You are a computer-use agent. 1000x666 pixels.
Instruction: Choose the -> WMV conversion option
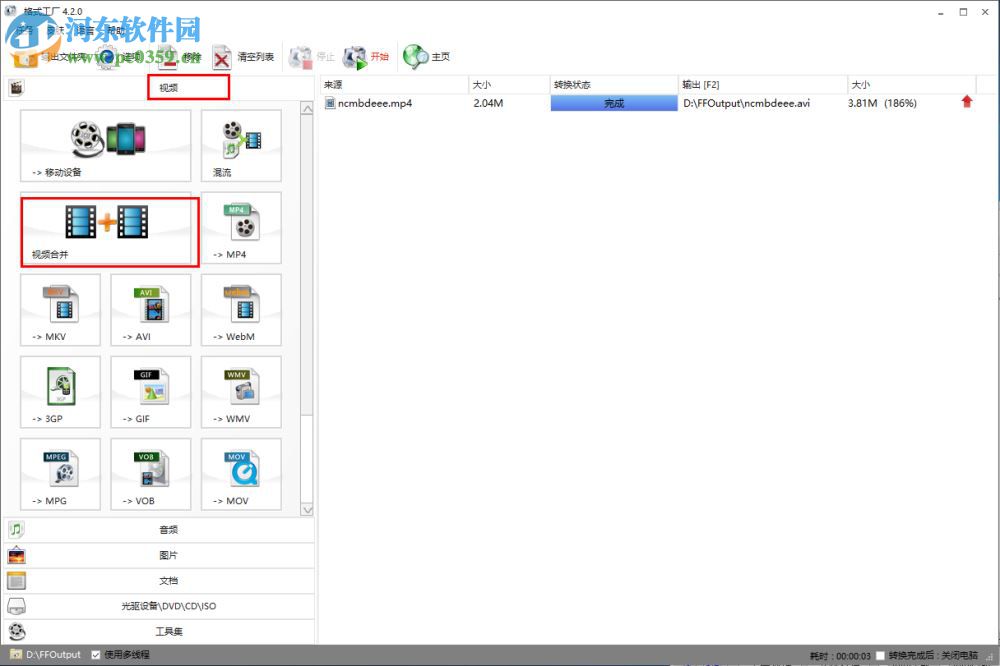(x=241, y=392)
